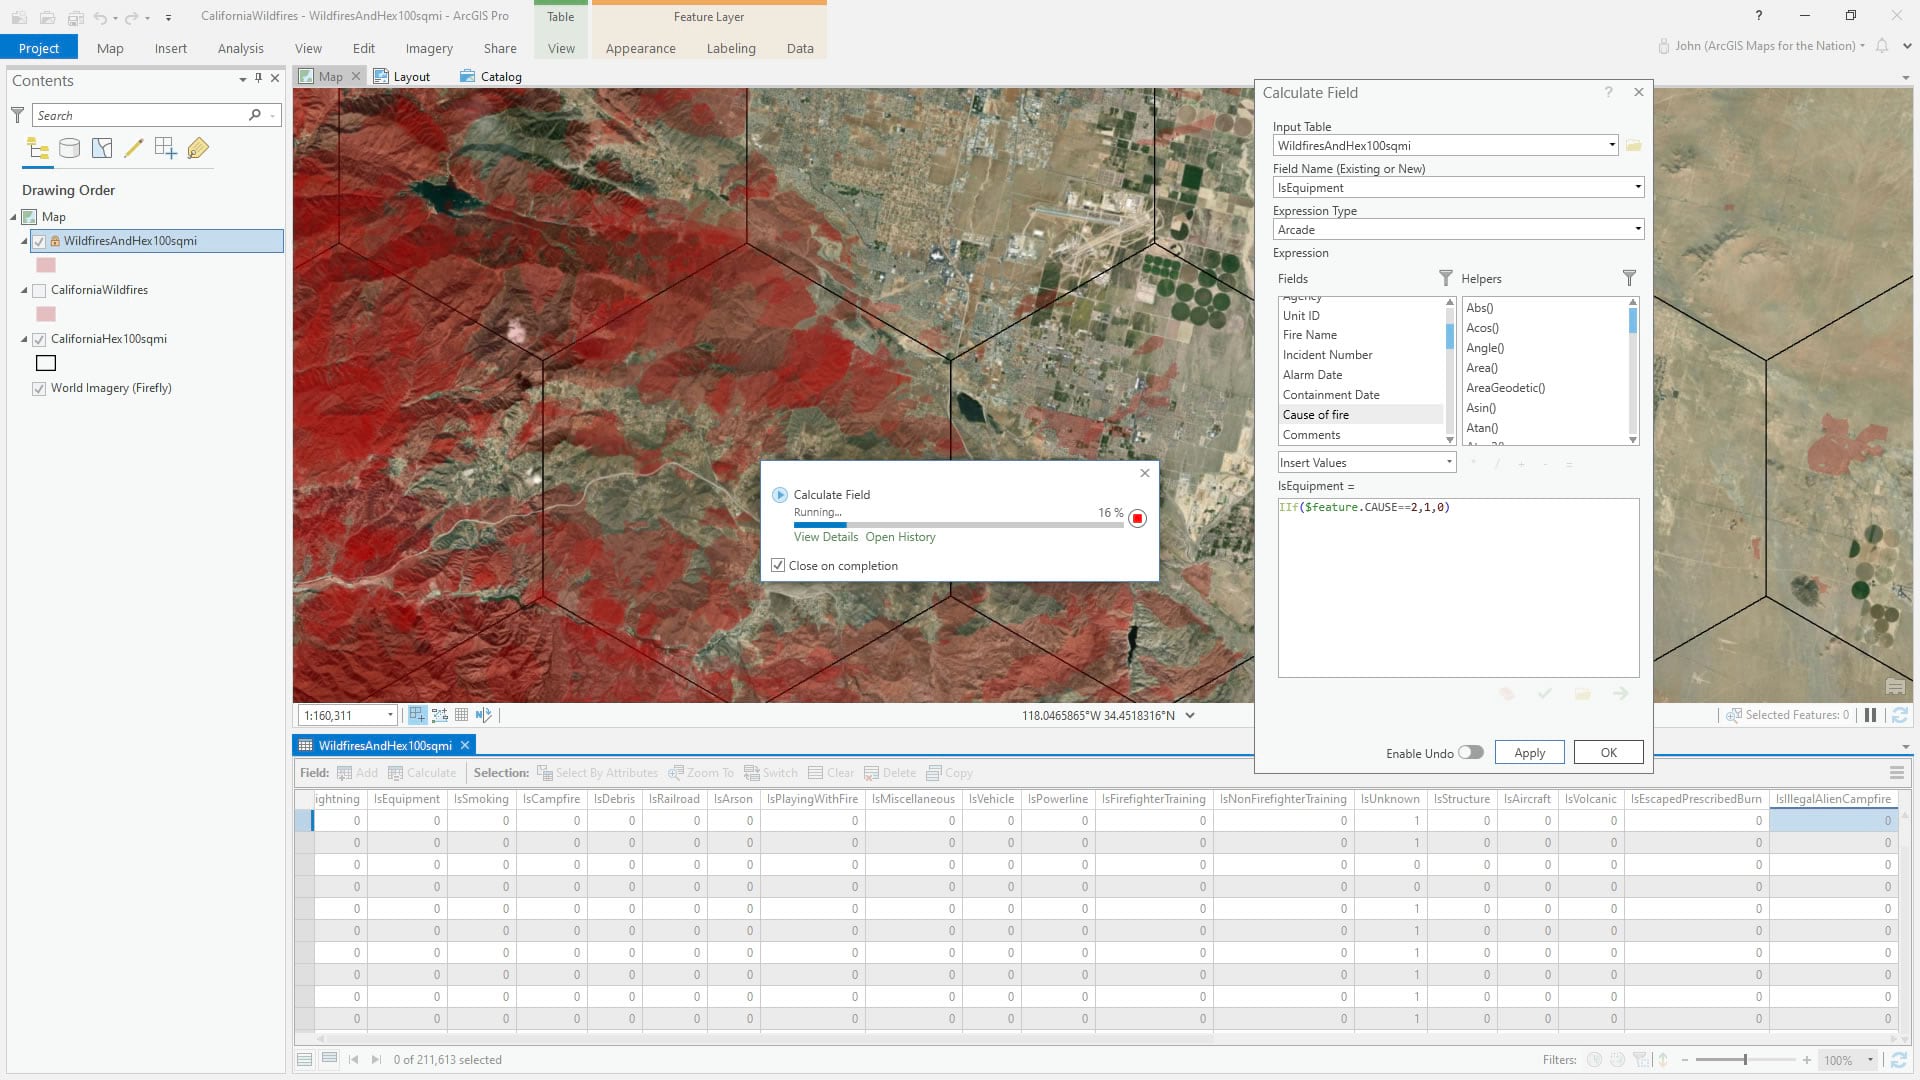Click the expression text box

click(1458, 588)
